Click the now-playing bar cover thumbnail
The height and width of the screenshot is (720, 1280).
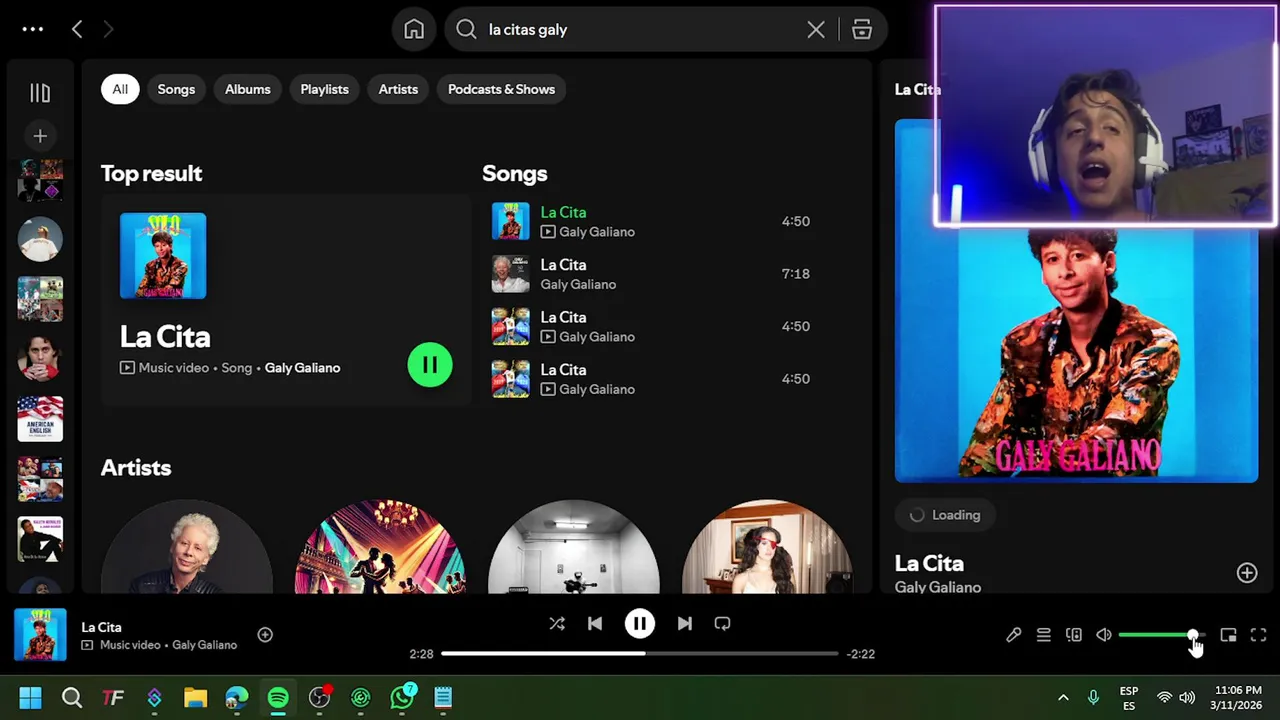coord(40,635)
